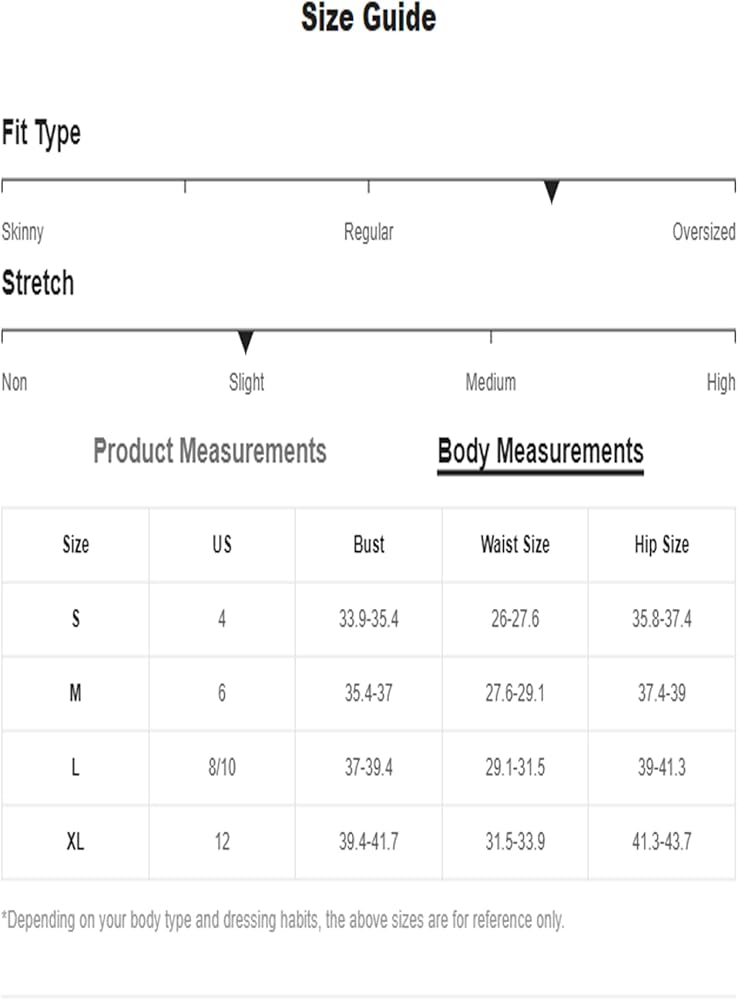
Task: Click the Non stretch label
Action: pos(15,382)
